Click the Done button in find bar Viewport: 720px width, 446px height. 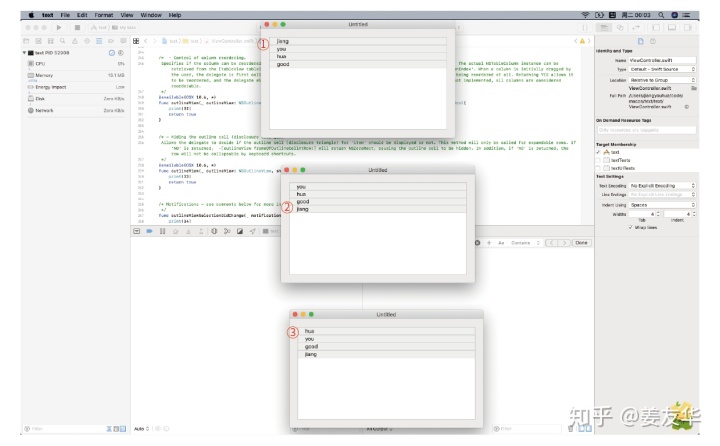[x=581, y=243]
